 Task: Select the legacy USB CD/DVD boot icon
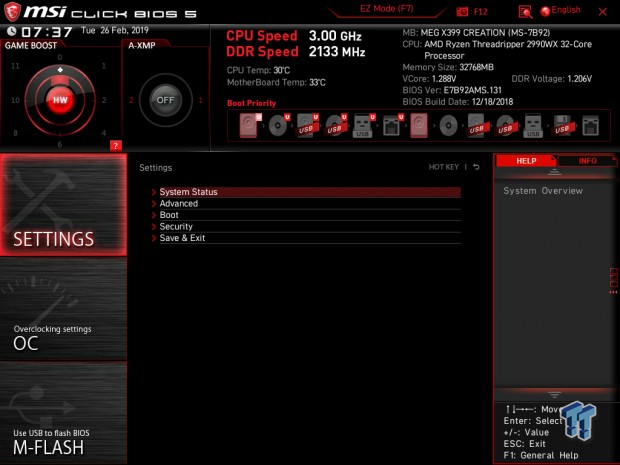pos(505,125)
